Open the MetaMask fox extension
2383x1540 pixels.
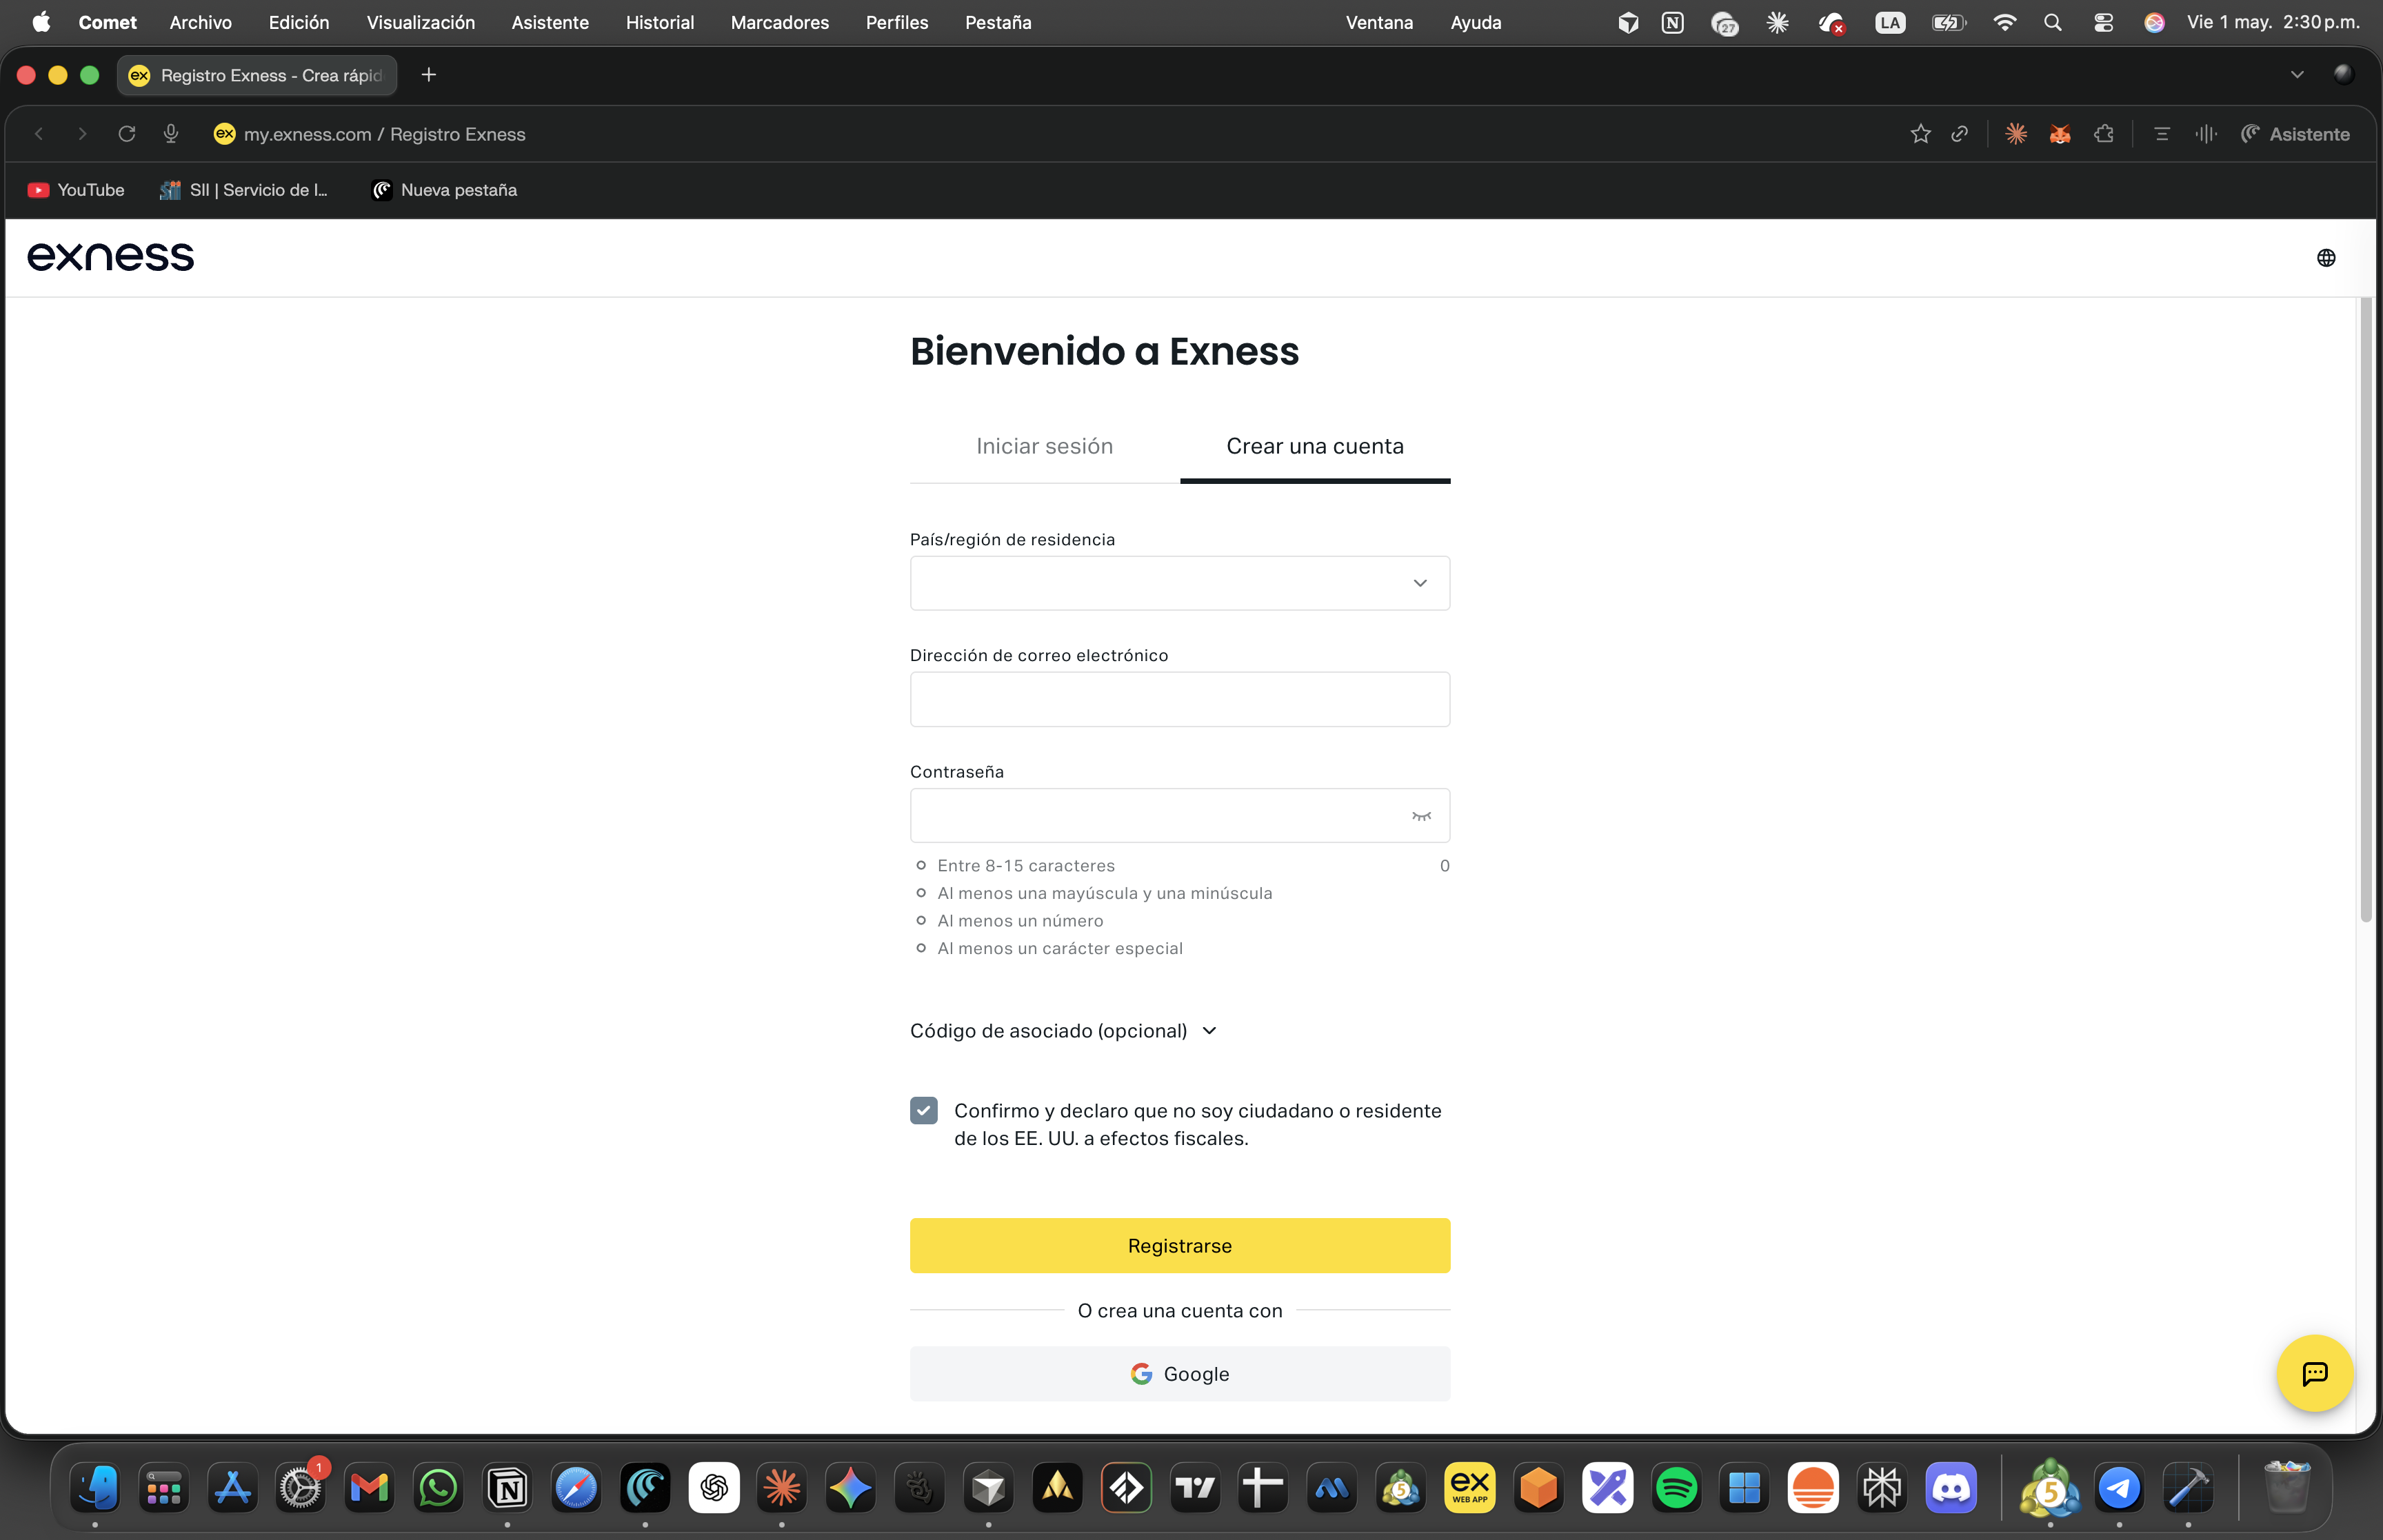click(x=2060, y=134)
